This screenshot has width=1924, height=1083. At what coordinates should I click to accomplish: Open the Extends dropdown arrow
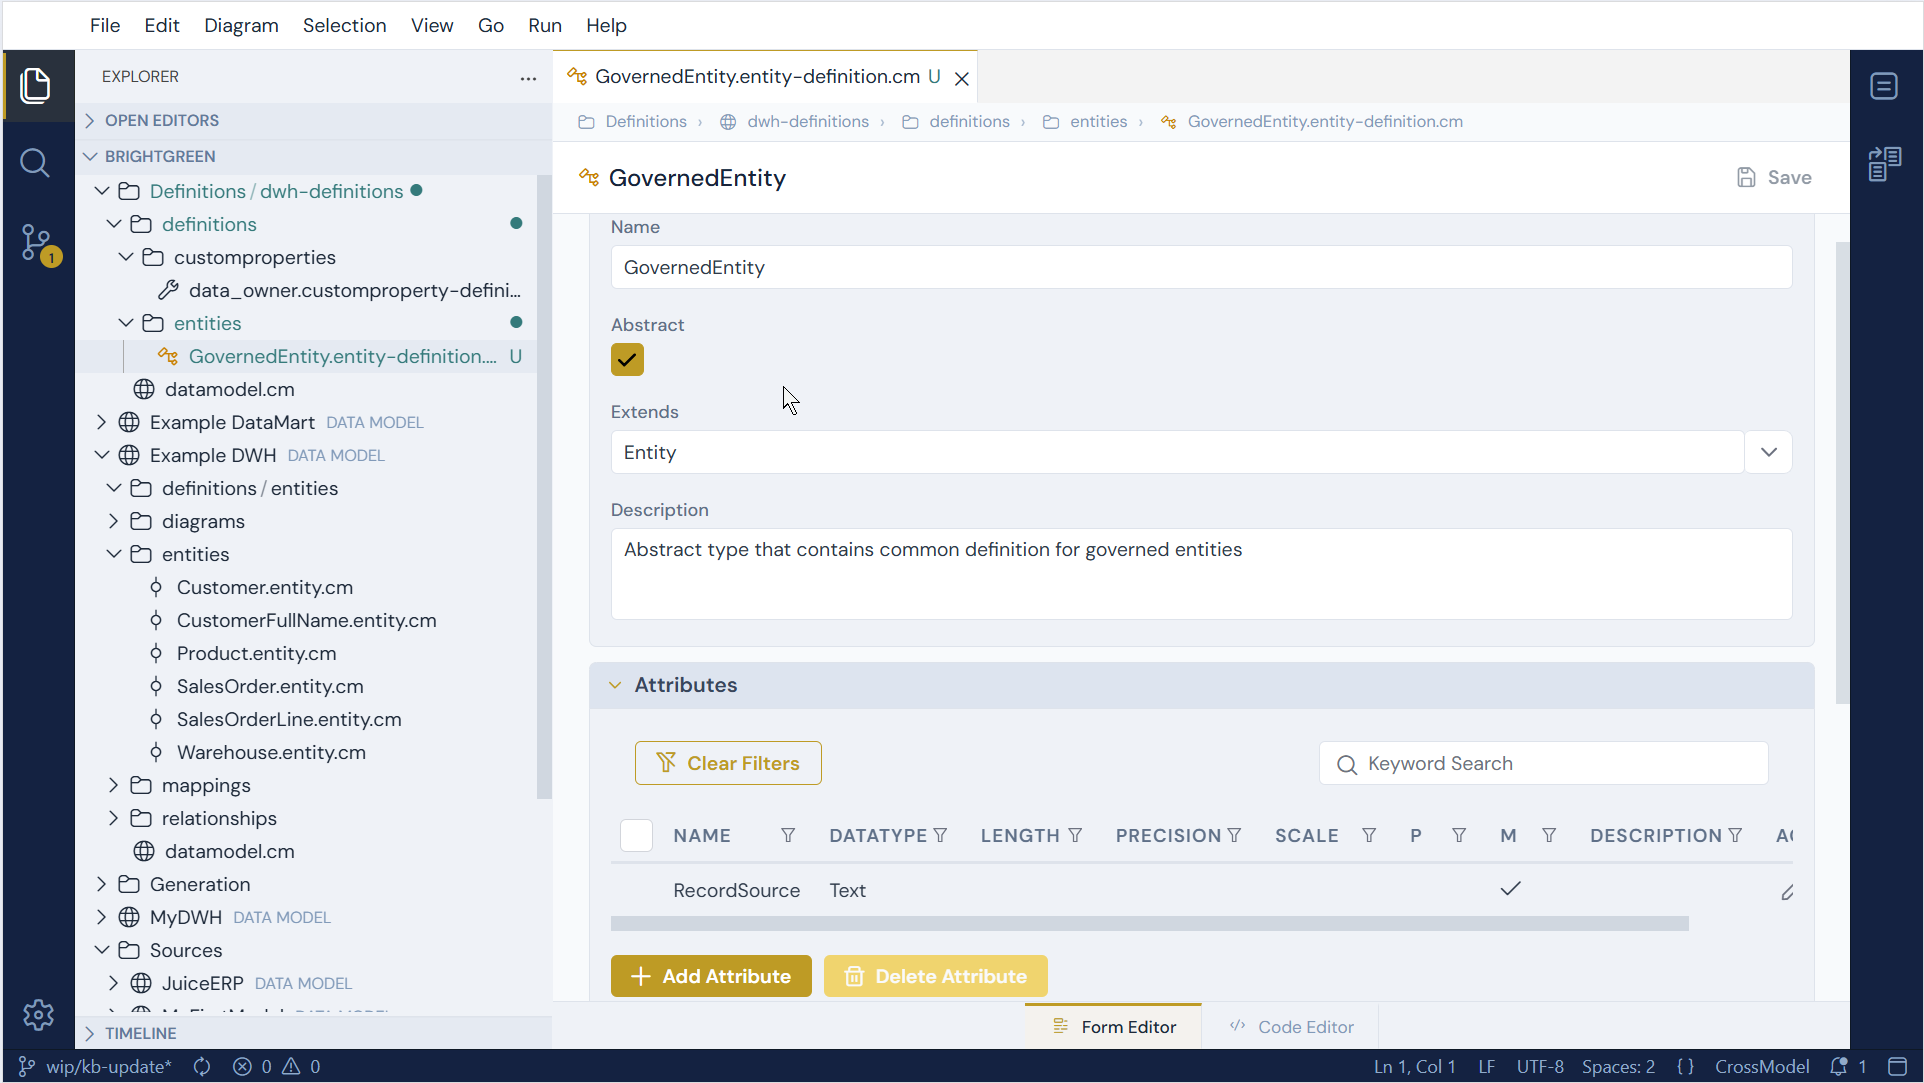point(1768,452)
